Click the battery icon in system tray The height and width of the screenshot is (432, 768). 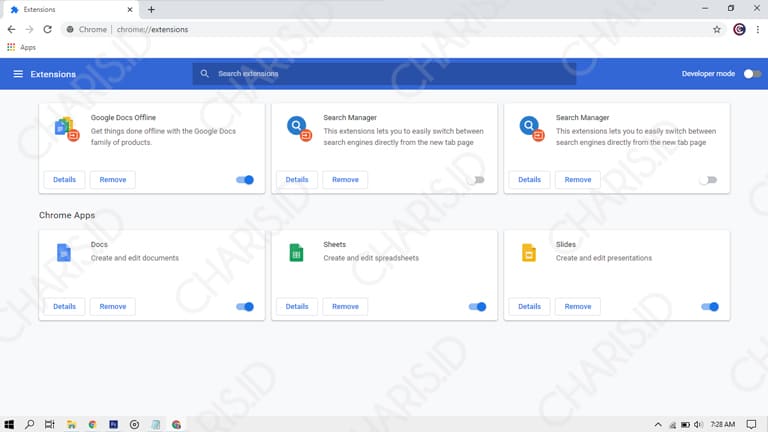(686, 424)
